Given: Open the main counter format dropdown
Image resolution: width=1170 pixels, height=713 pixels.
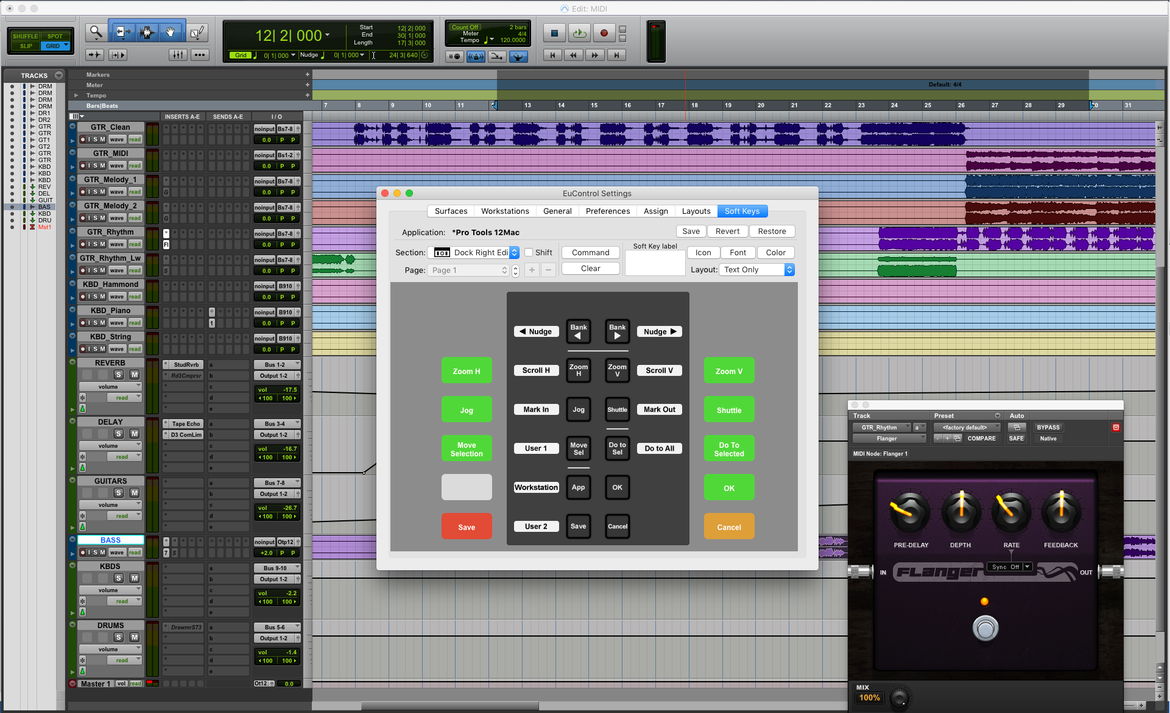Looking at the screenshot, I should [327, 34].
